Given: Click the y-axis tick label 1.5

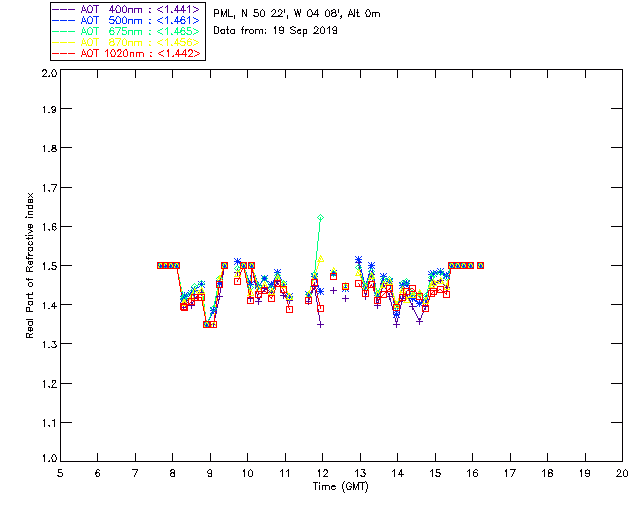Looking at the screenshot, I should (x=49, y=266).
